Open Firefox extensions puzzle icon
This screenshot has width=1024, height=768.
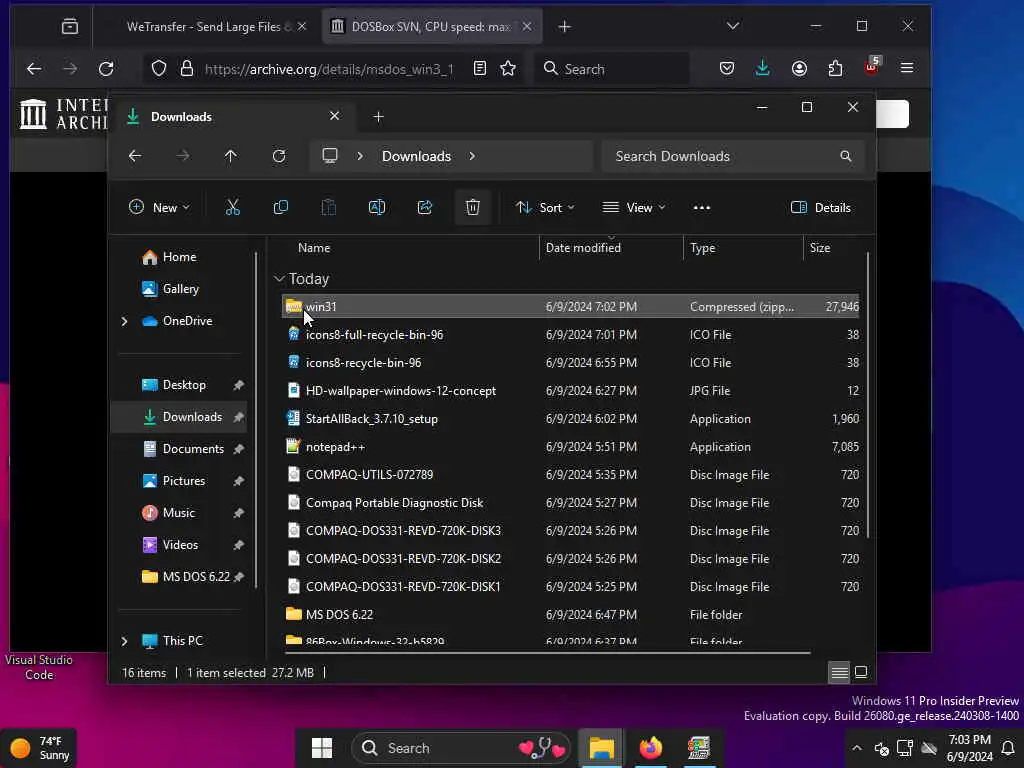click(x=835, y=69)
